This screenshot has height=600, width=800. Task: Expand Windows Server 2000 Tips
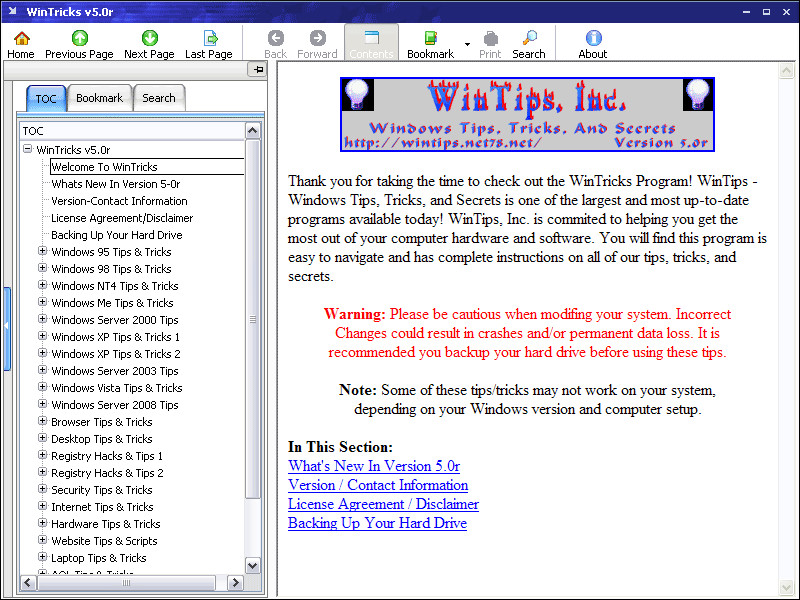(43, 319)
